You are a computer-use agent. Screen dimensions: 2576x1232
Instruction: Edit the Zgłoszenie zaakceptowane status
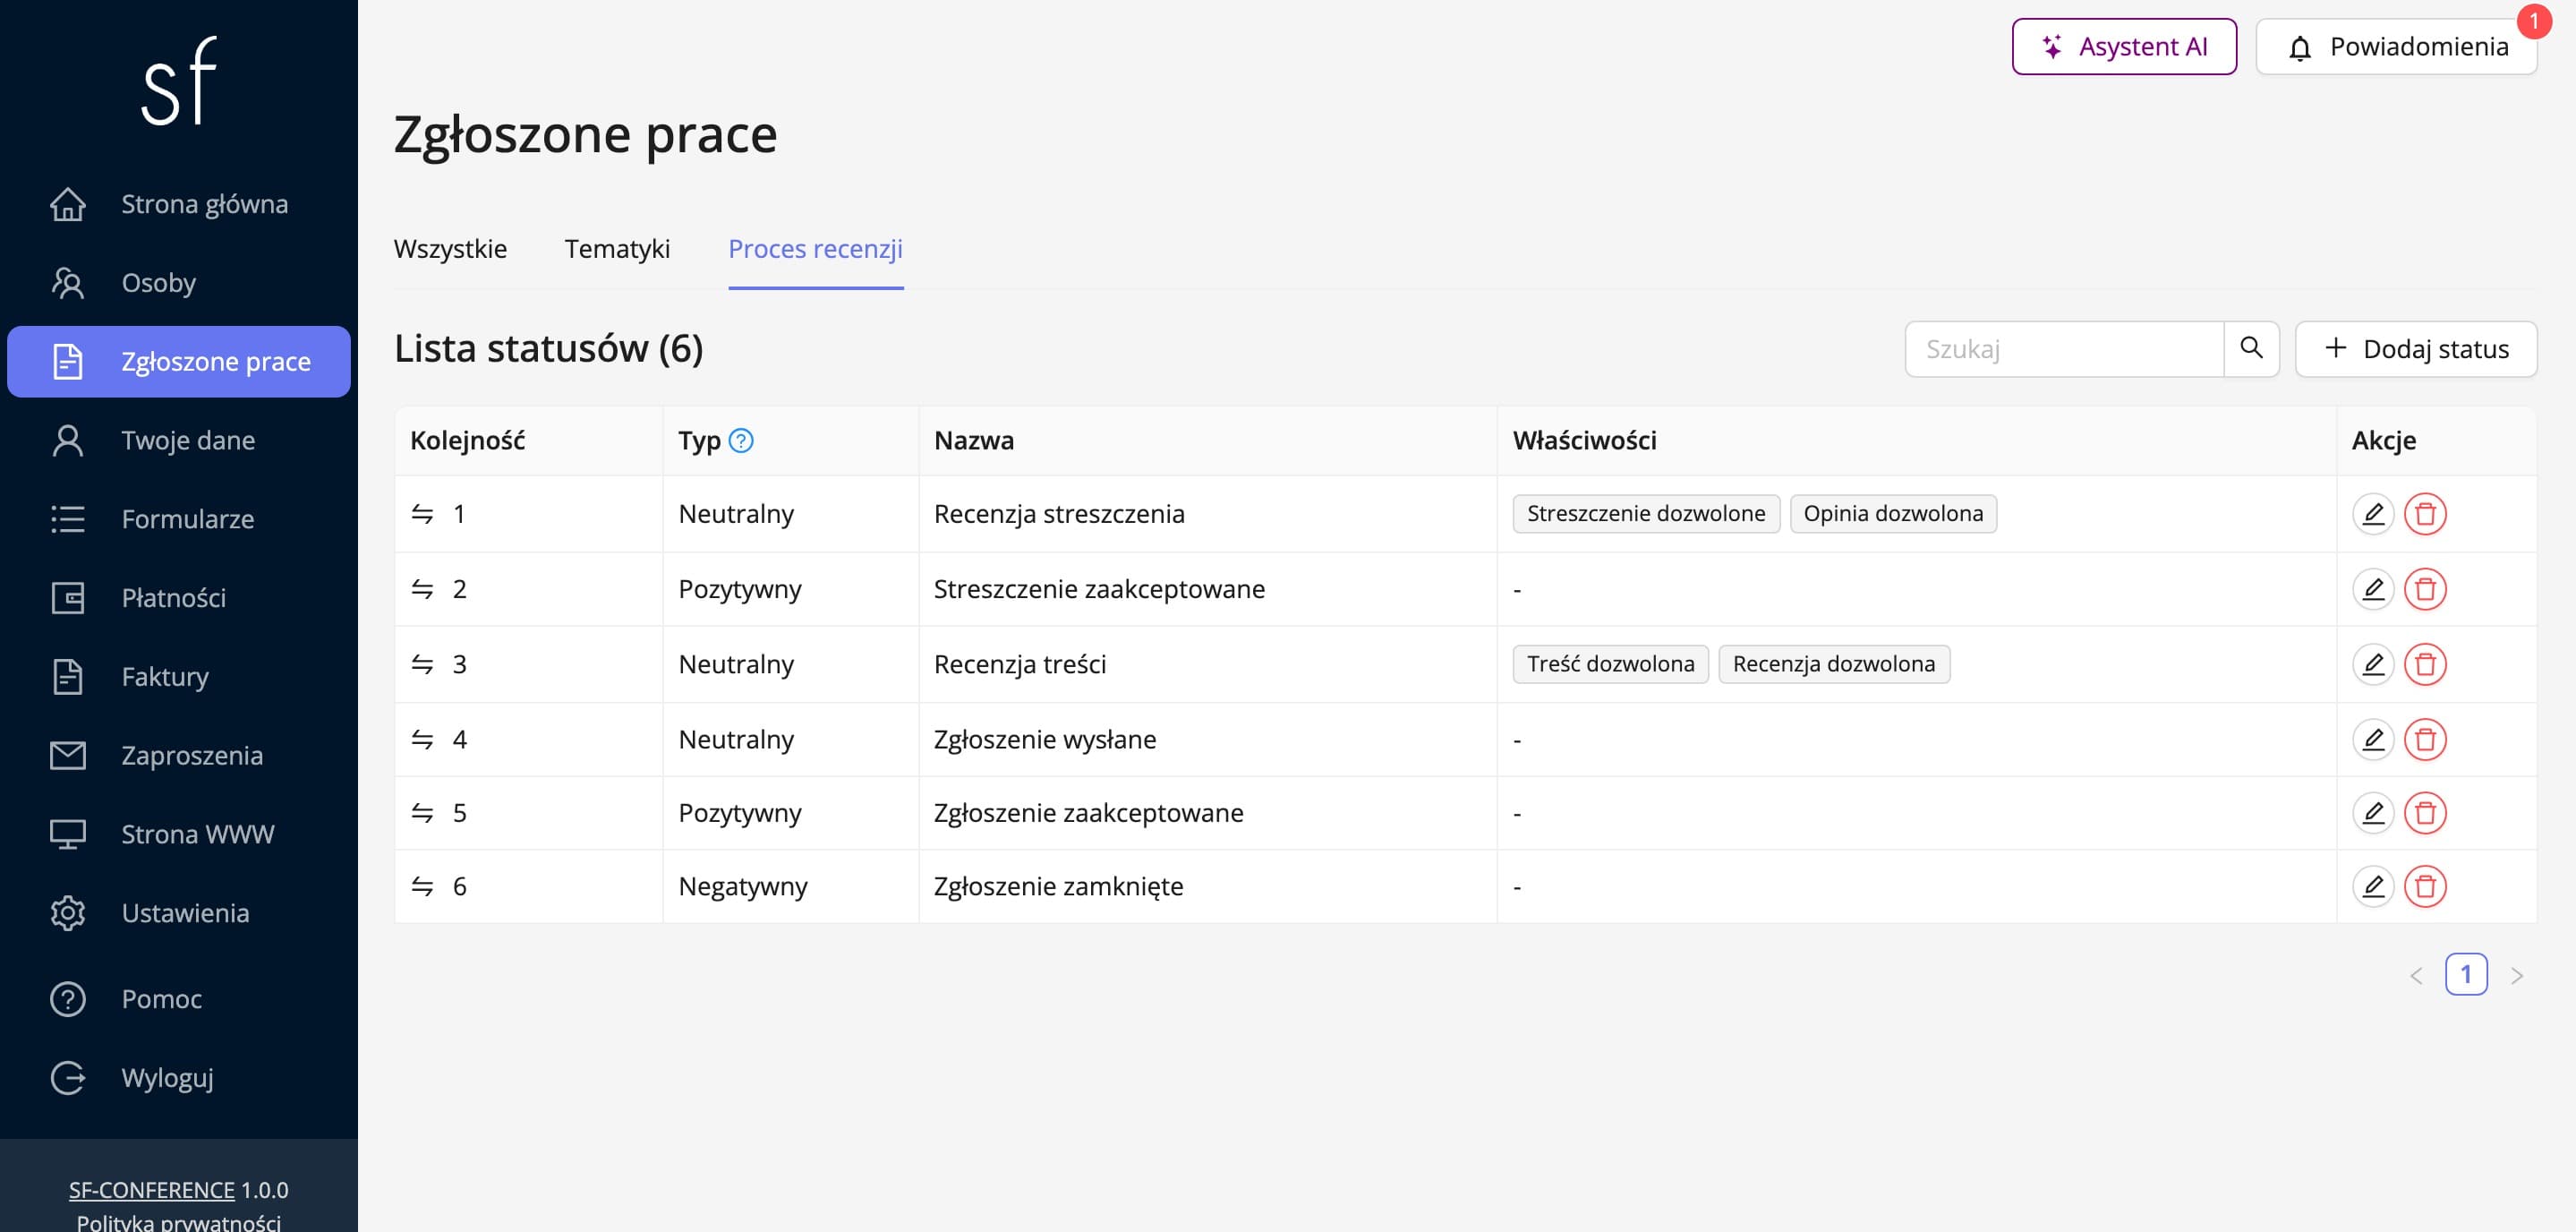(x=2372, y=813)
